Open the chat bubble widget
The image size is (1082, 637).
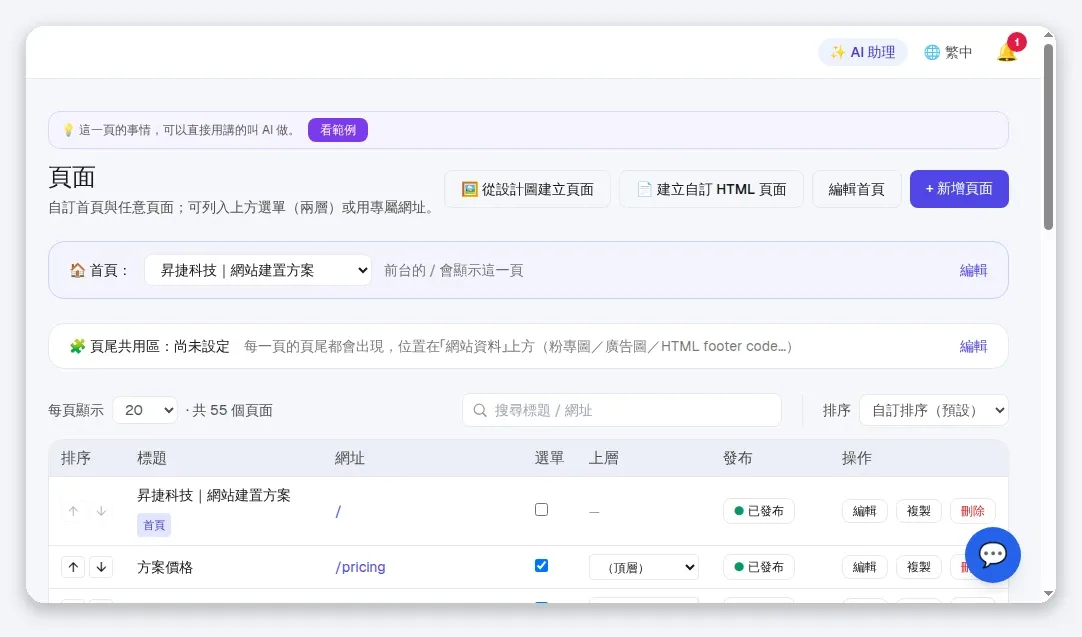[x=992, y=555]
